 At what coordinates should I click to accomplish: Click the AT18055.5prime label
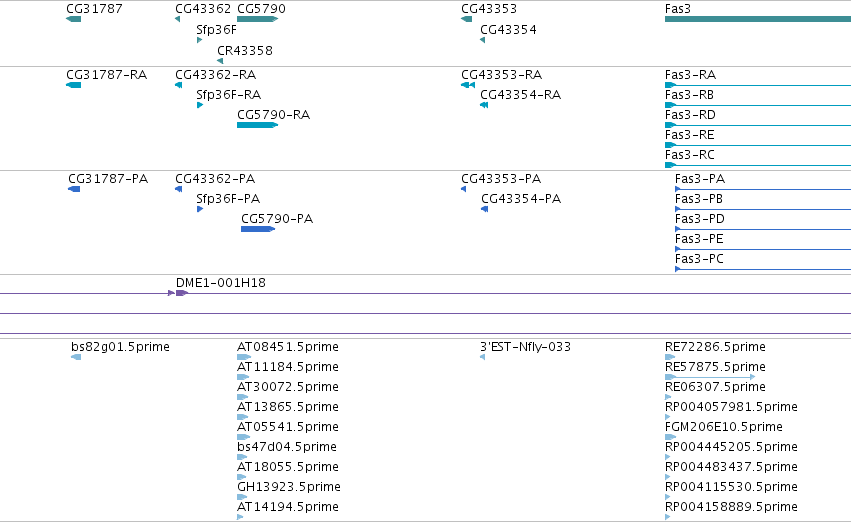point(288,468)
